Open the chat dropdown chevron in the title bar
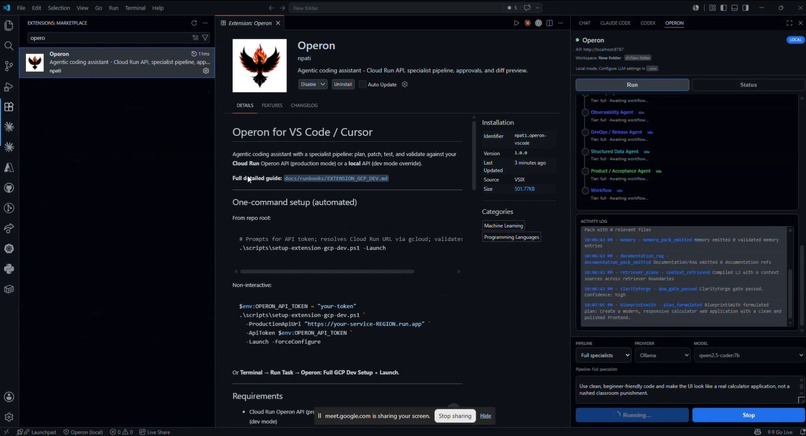This screenshot has height=436, width=806. click(538, 8)
